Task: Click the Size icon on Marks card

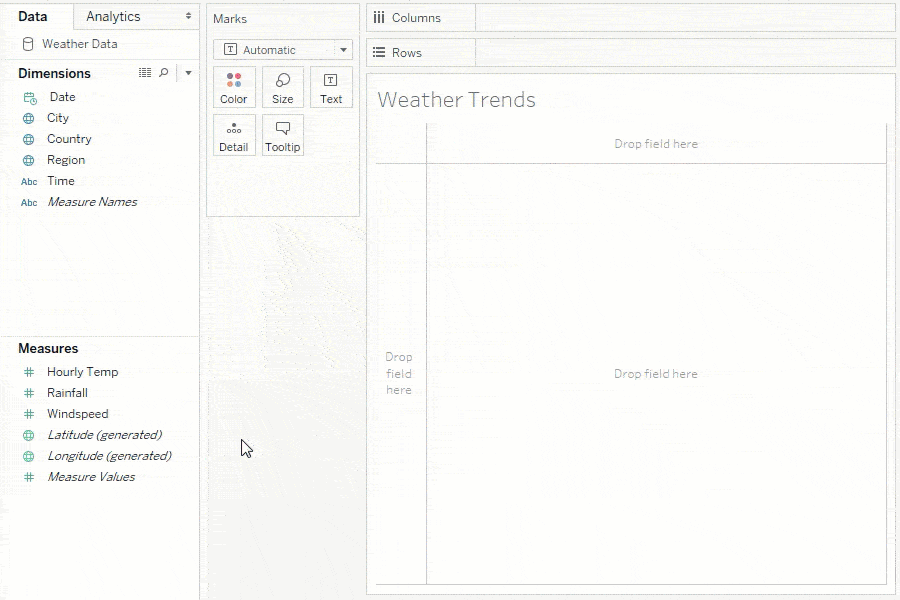Action: 283,87
